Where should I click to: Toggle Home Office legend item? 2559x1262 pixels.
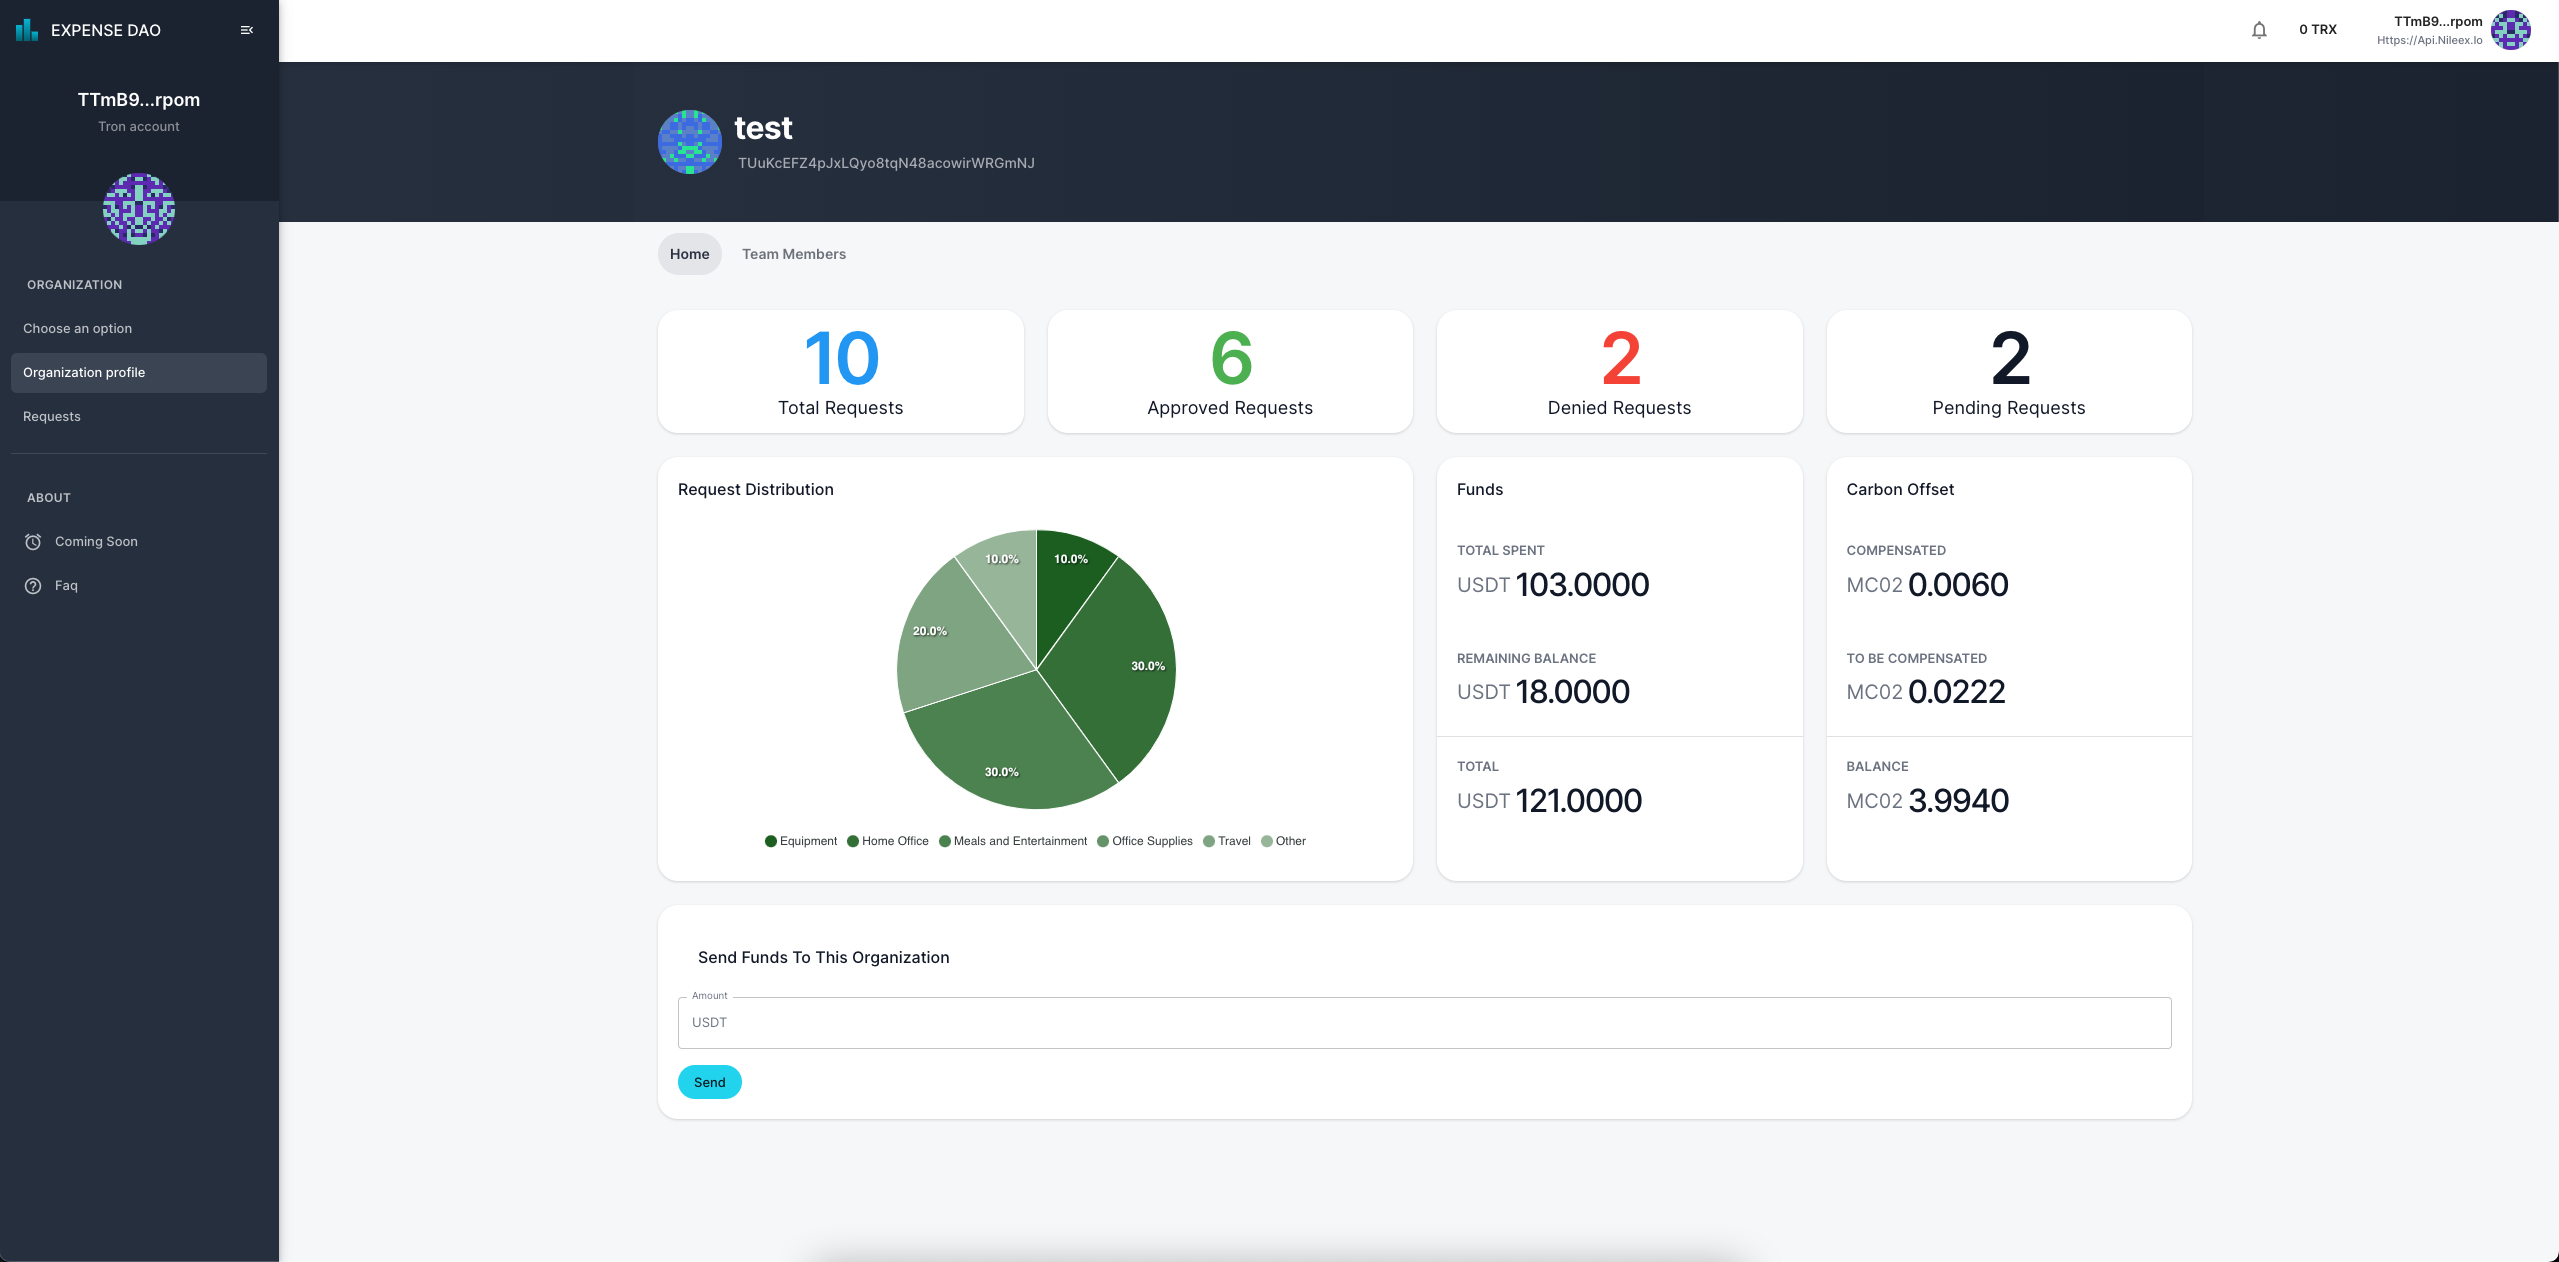(888, 841)
